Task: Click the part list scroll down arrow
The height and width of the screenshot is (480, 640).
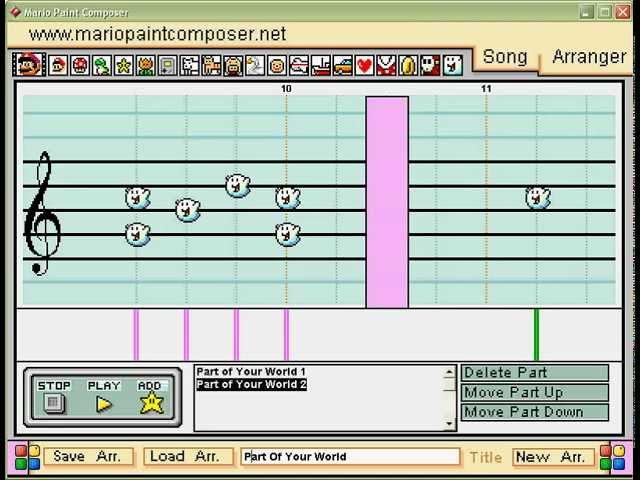Action: (449, 424)
